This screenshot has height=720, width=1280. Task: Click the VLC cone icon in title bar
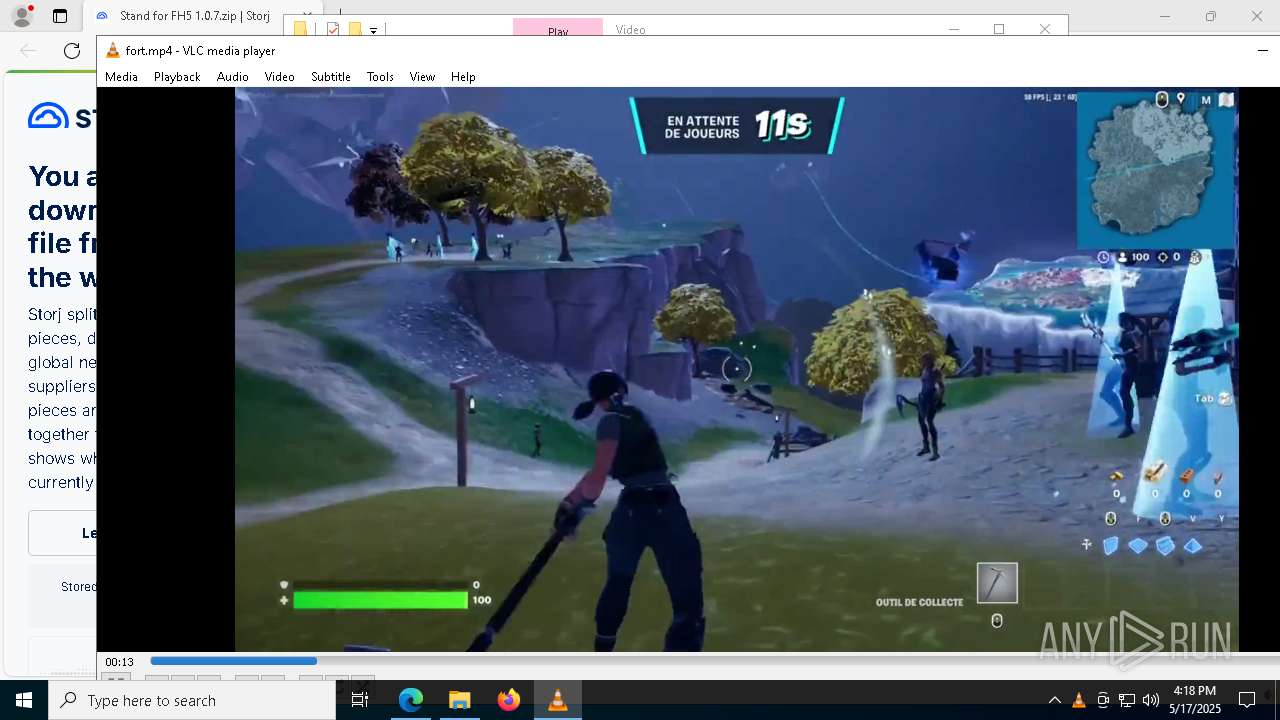tap(113, 50)
